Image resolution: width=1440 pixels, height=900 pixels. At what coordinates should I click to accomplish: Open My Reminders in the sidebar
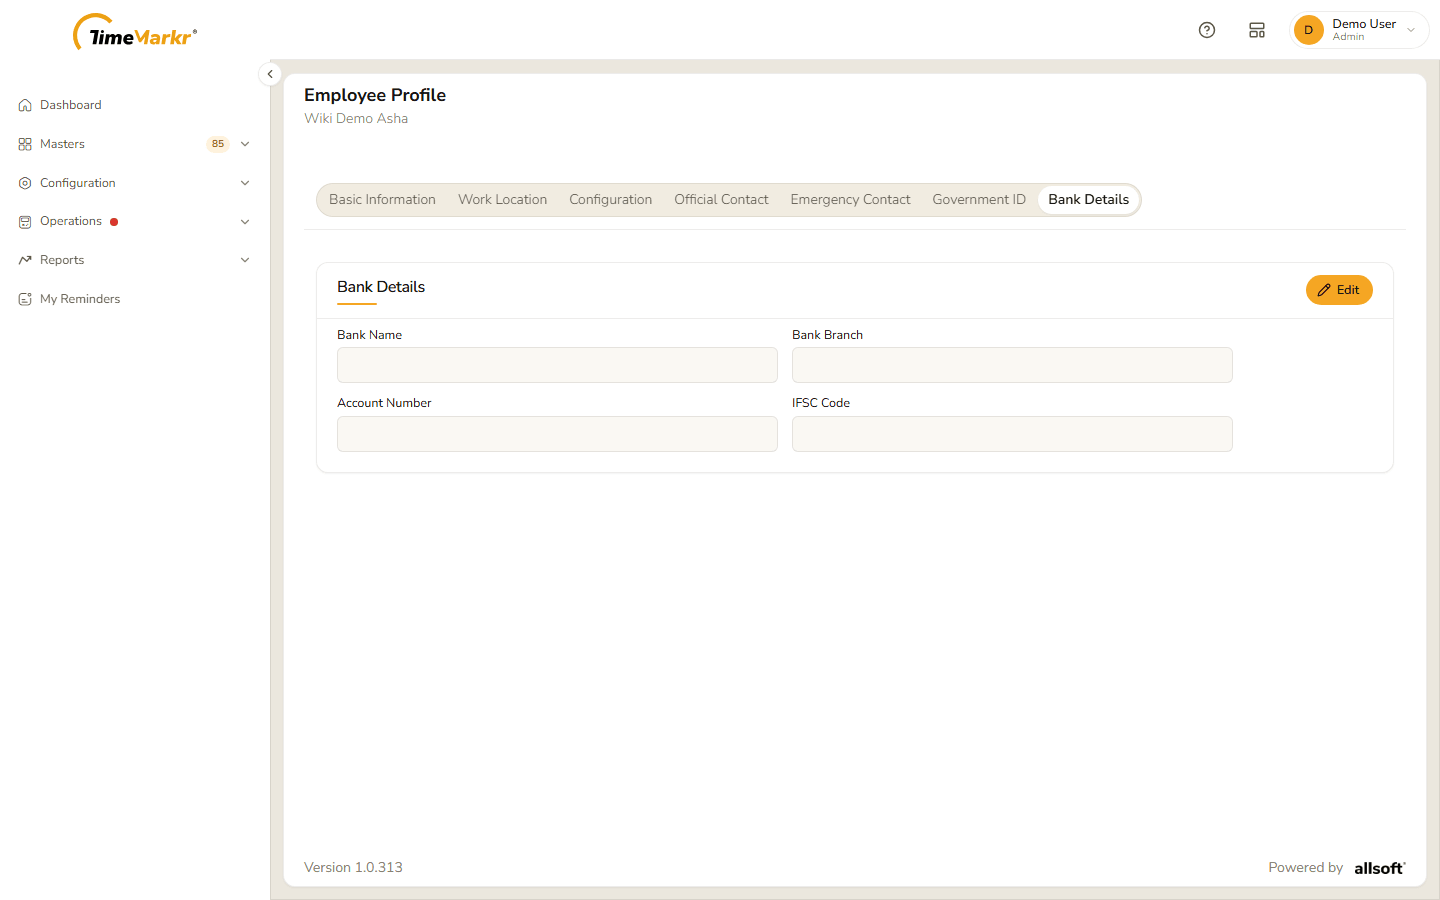tap(80, 299)
